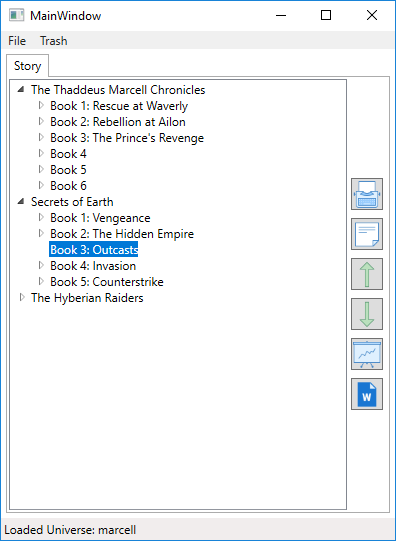Click the typewriter icon button
Image resolution: width=396 pixels, height=541 pixels.
367,194
